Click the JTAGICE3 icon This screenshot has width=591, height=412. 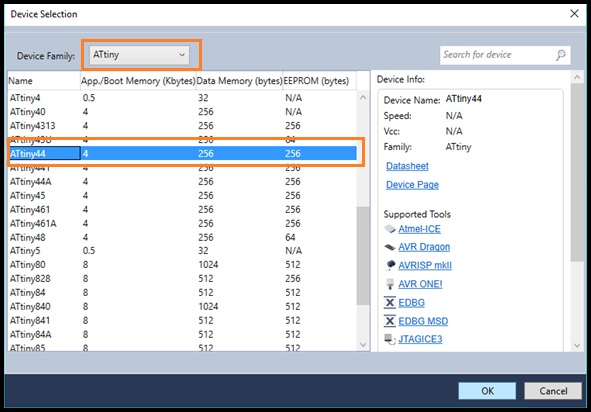click(x=390, y=339)
